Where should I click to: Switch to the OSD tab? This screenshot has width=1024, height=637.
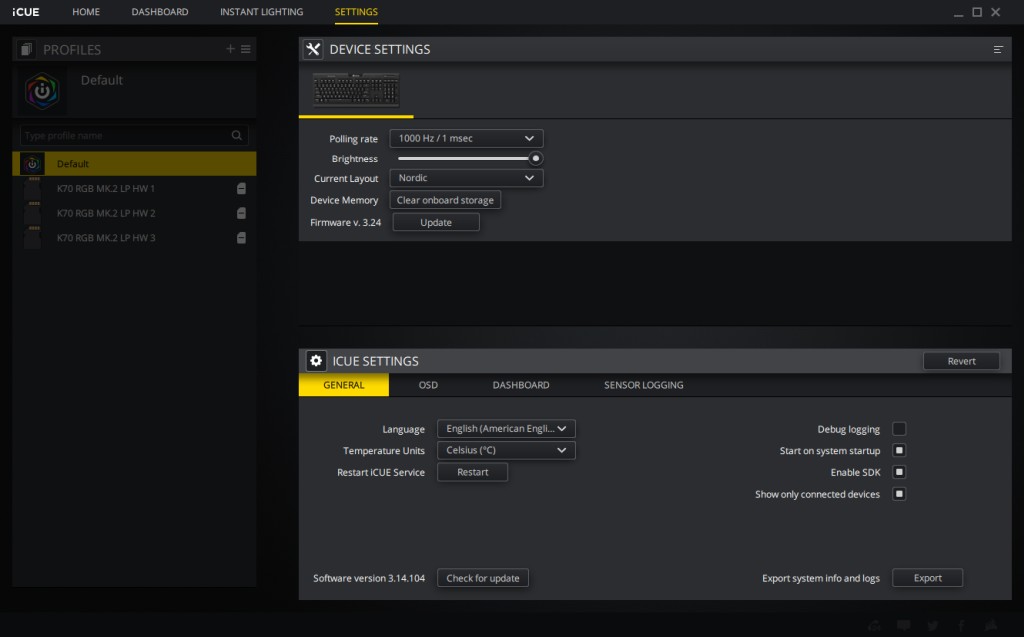pos(428,385)
